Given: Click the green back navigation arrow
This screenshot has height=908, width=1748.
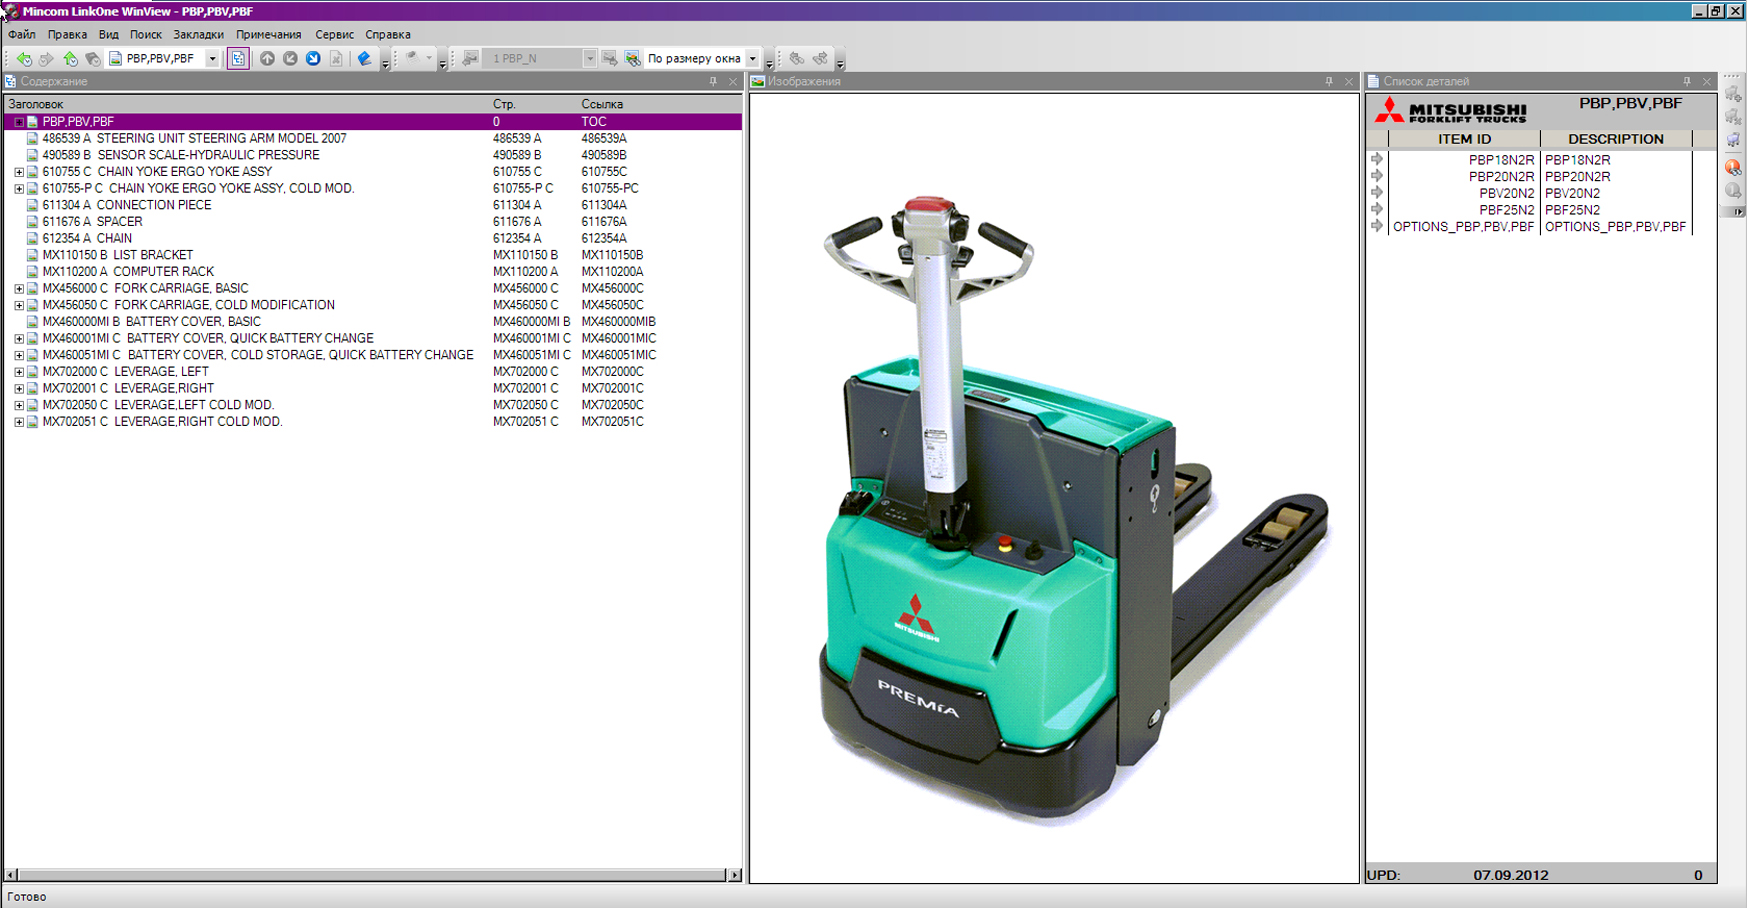Looking at the screenshot, I should point(24,59).
